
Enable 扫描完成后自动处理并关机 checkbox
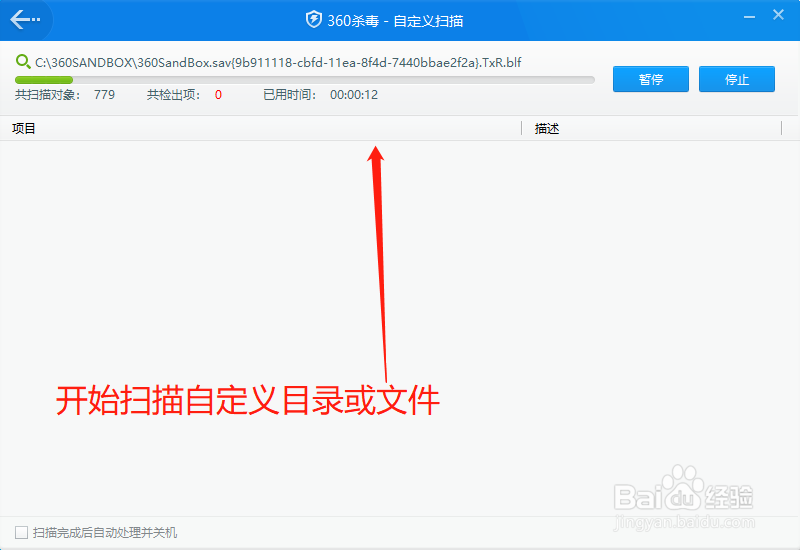click(21, 533)
